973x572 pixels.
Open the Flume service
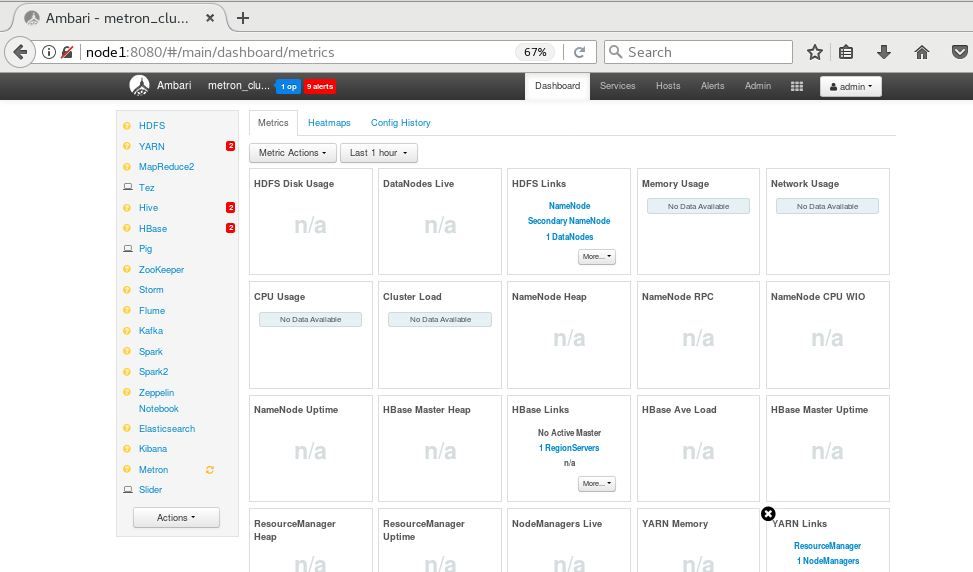[x=151, y=310]
